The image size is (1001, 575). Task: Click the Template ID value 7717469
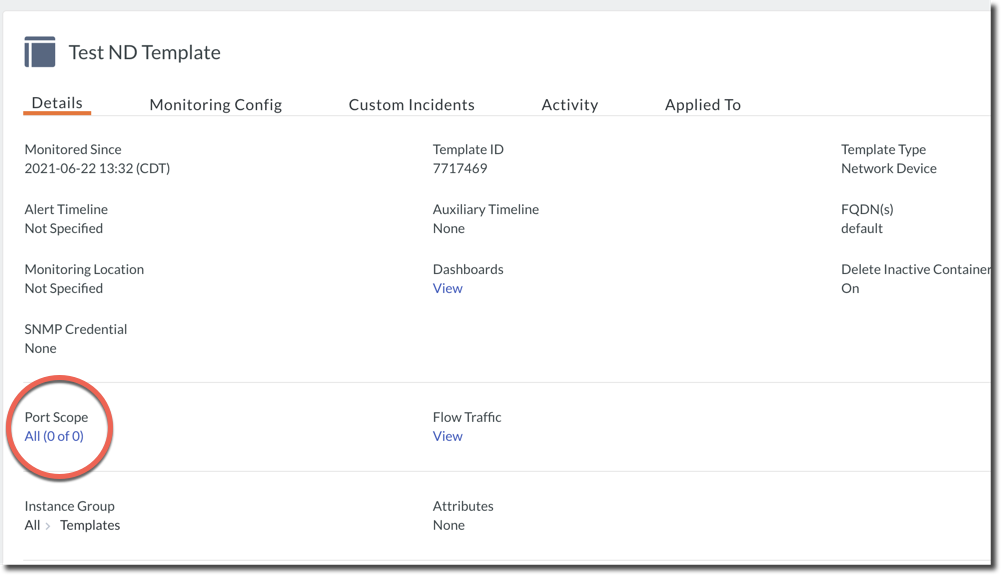pyautogui.click(x=460, y=168)
